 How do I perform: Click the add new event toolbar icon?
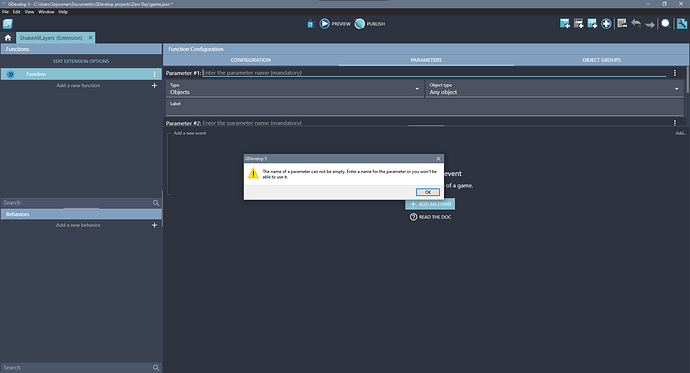click(x=565, y=24)
